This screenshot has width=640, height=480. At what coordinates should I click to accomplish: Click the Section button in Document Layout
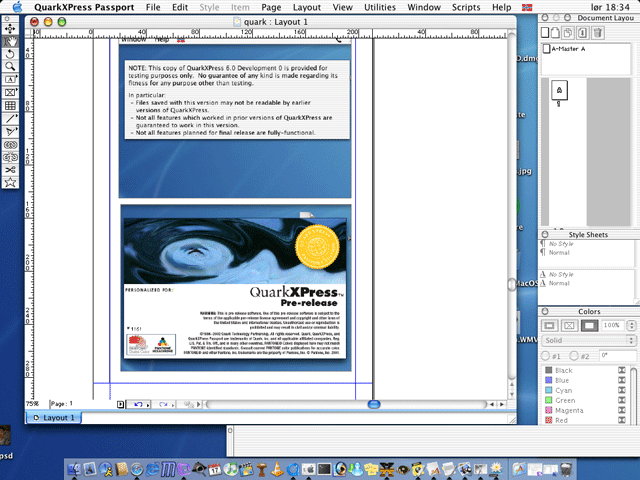coord(583,33)
